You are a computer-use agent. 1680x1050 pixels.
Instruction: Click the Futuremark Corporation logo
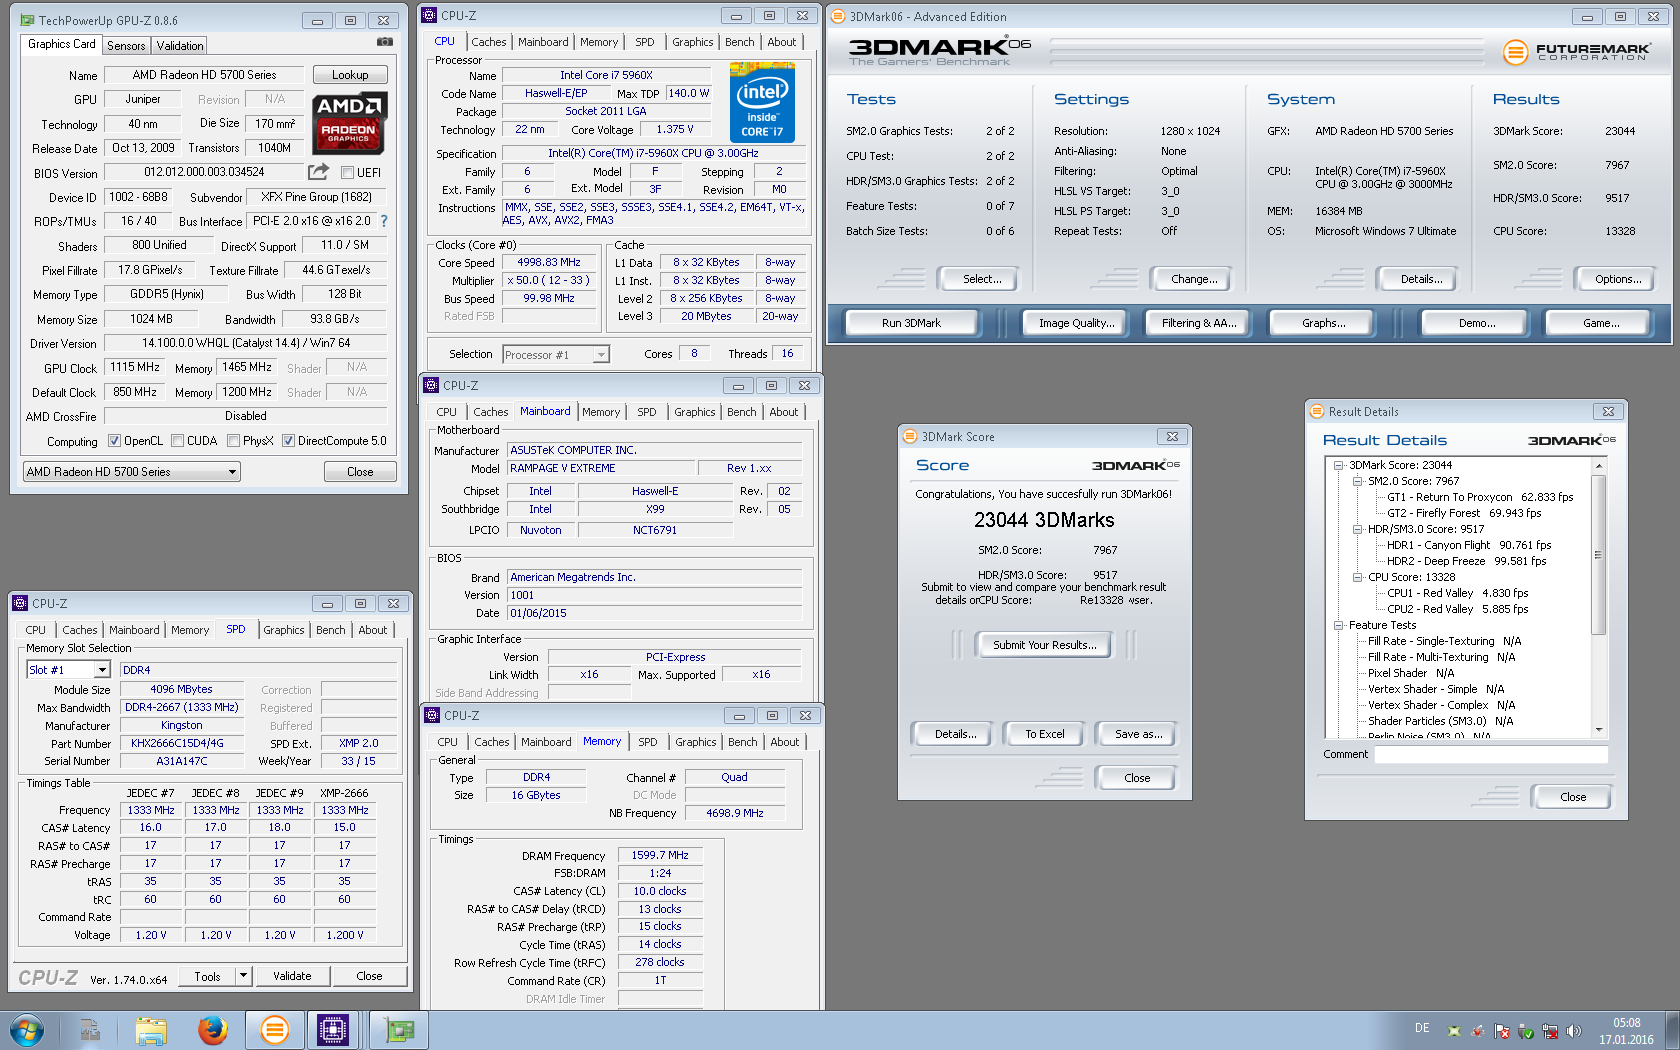[1577, 51]
